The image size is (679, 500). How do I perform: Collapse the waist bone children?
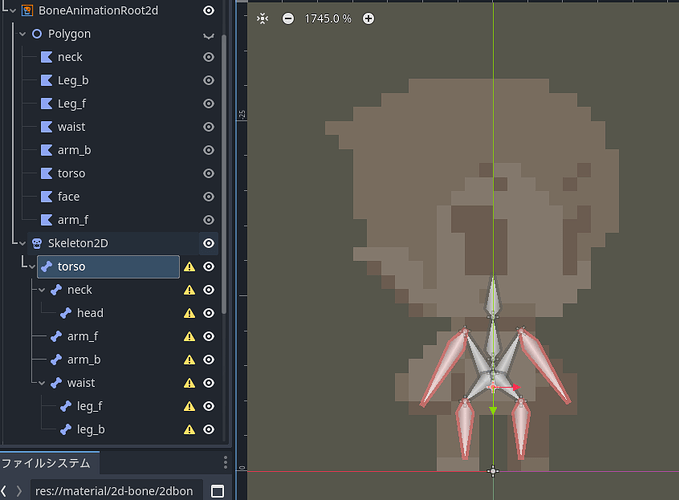coord(41,383)
